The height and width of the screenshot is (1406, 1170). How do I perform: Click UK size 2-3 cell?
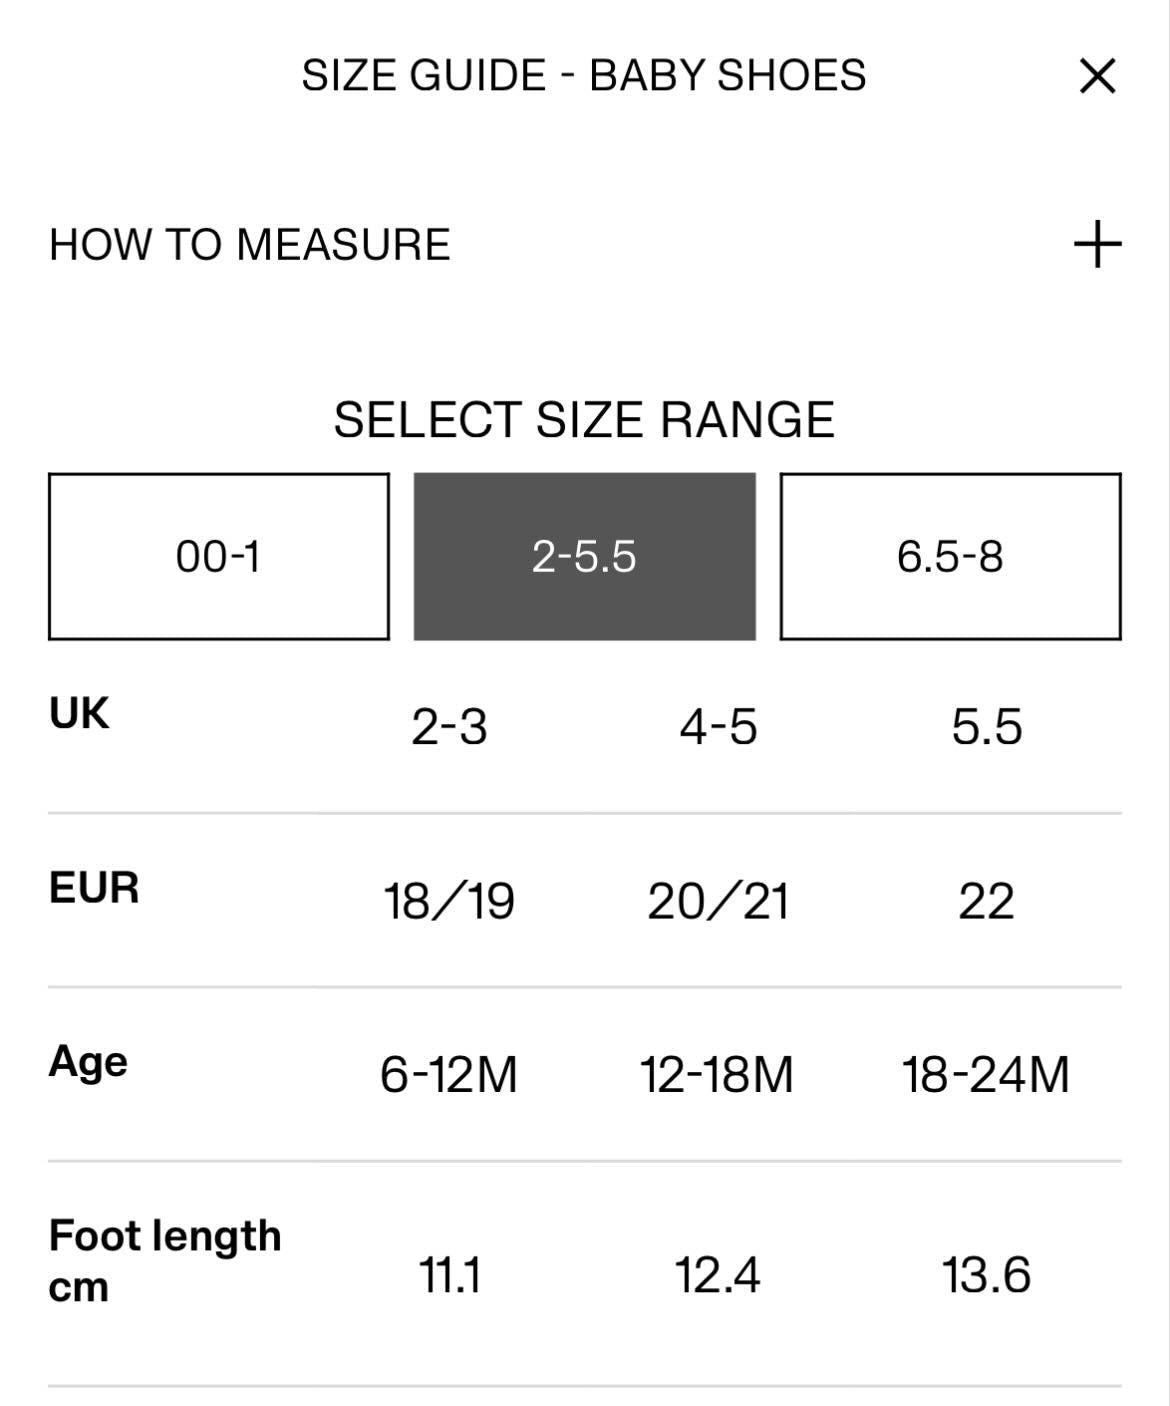(449, 727)
